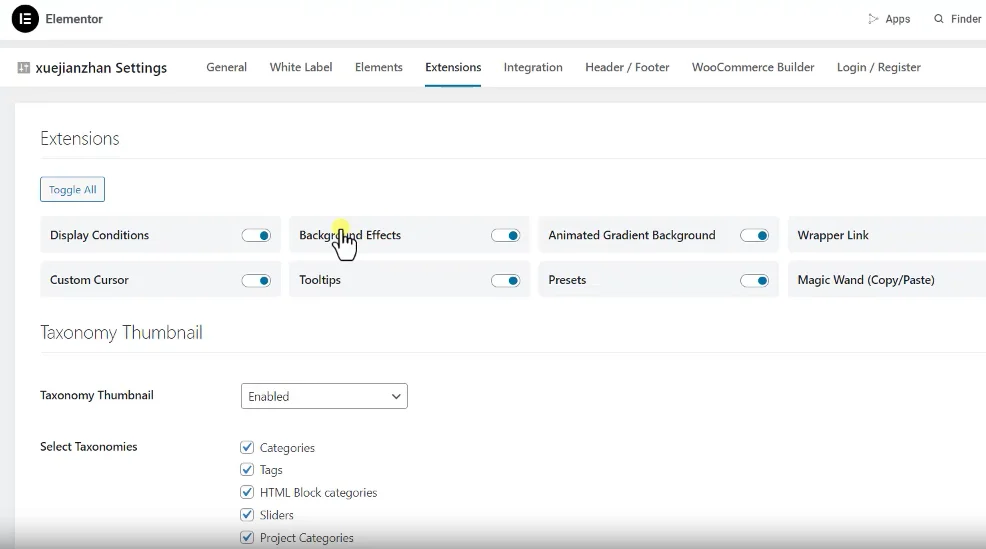Uncheck the HTML Block categories checkbox
Image resolution: width=986 pixels, height=549 pixels.
click(x=247, y=492)
